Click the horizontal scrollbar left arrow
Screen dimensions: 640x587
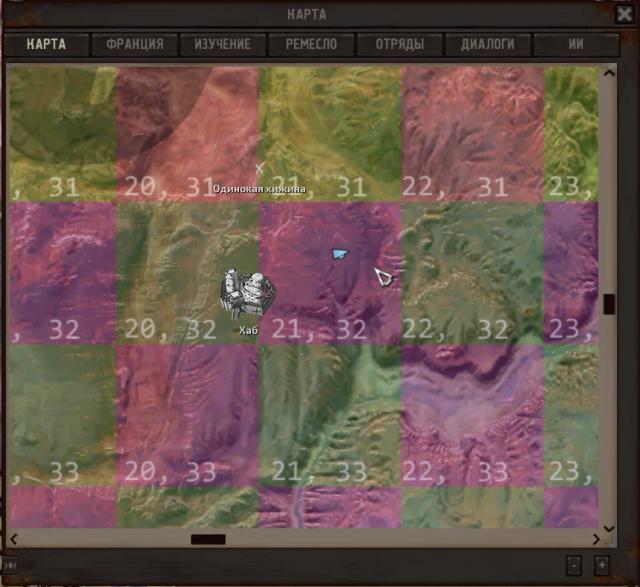point(16,540)
